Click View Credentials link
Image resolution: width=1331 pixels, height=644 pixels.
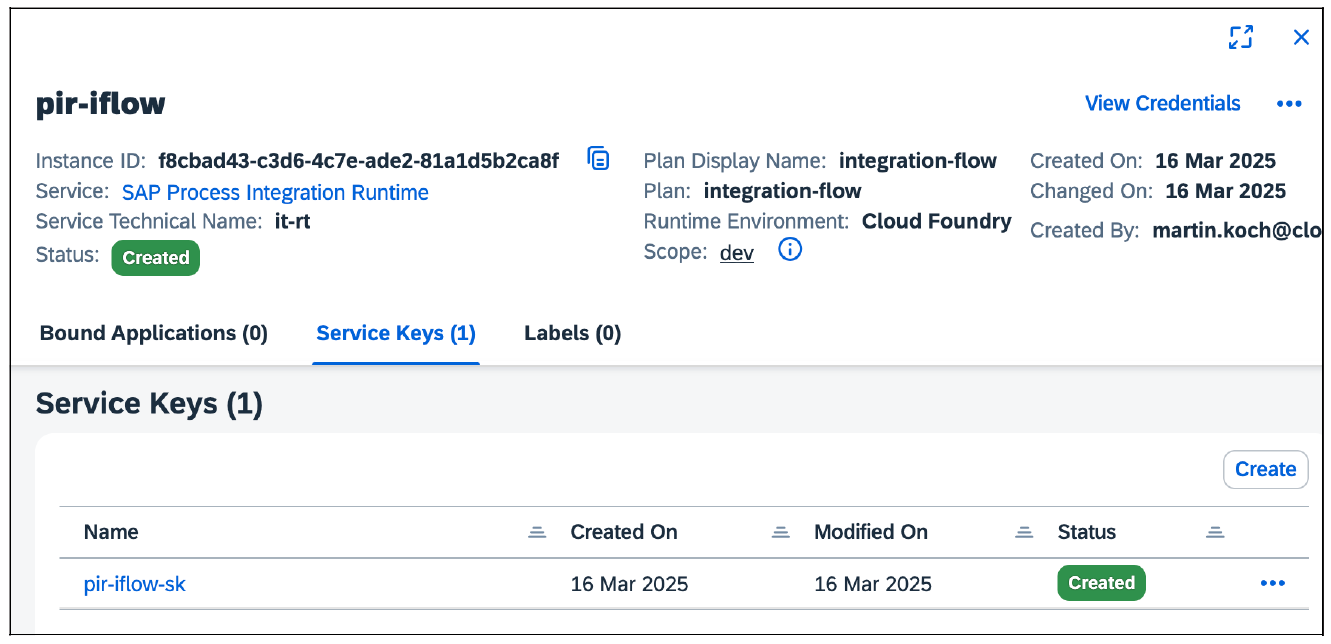1162,104
